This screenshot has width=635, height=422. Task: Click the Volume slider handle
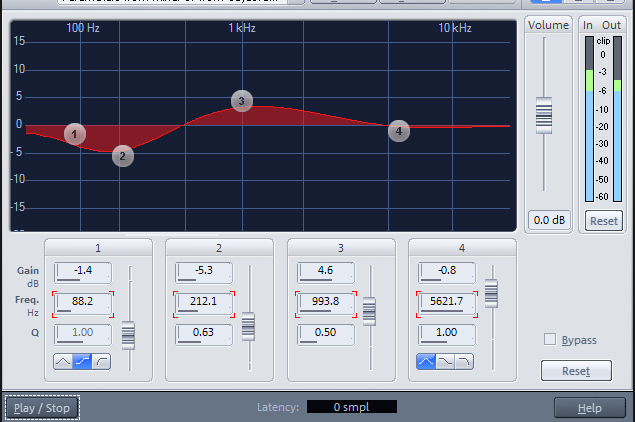544,115
